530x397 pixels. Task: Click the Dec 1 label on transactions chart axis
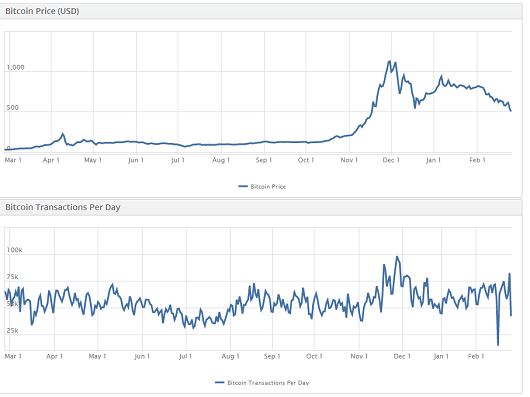[x=402, y=356]
